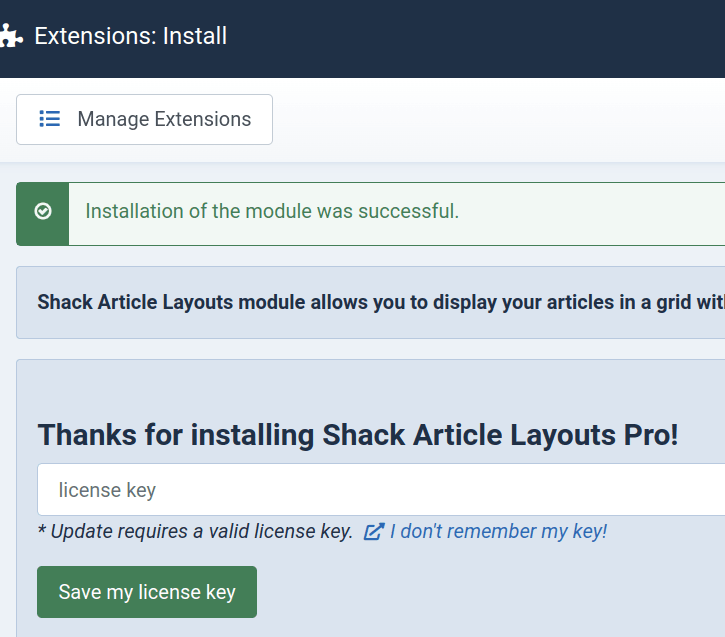Click the 'Extensions: Install' page title
725x637 pixels.
(131, 36)
